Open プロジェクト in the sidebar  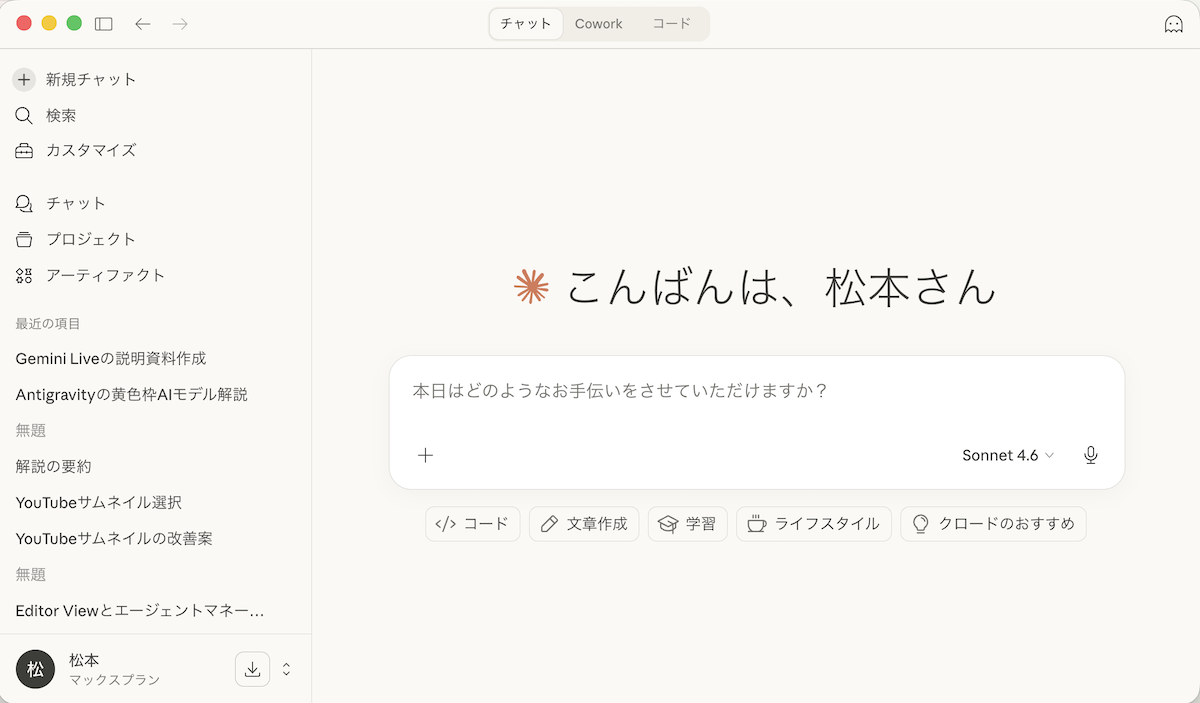click(90, 239)
